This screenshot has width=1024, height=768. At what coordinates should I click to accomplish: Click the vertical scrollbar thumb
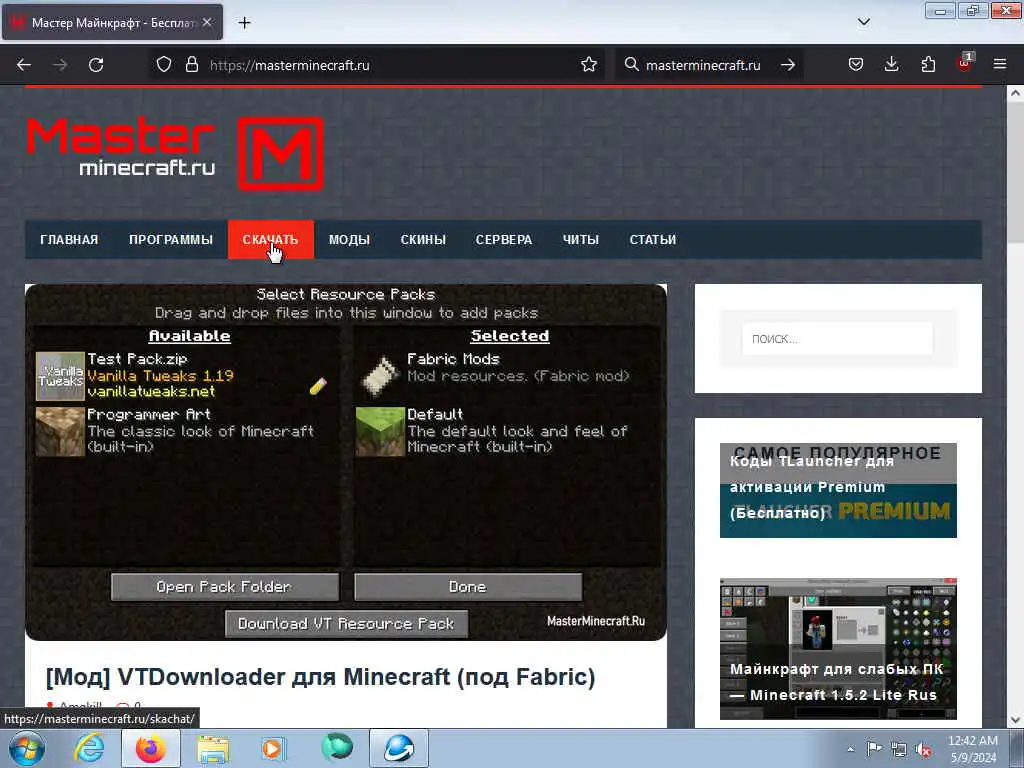coord(1015,174)
